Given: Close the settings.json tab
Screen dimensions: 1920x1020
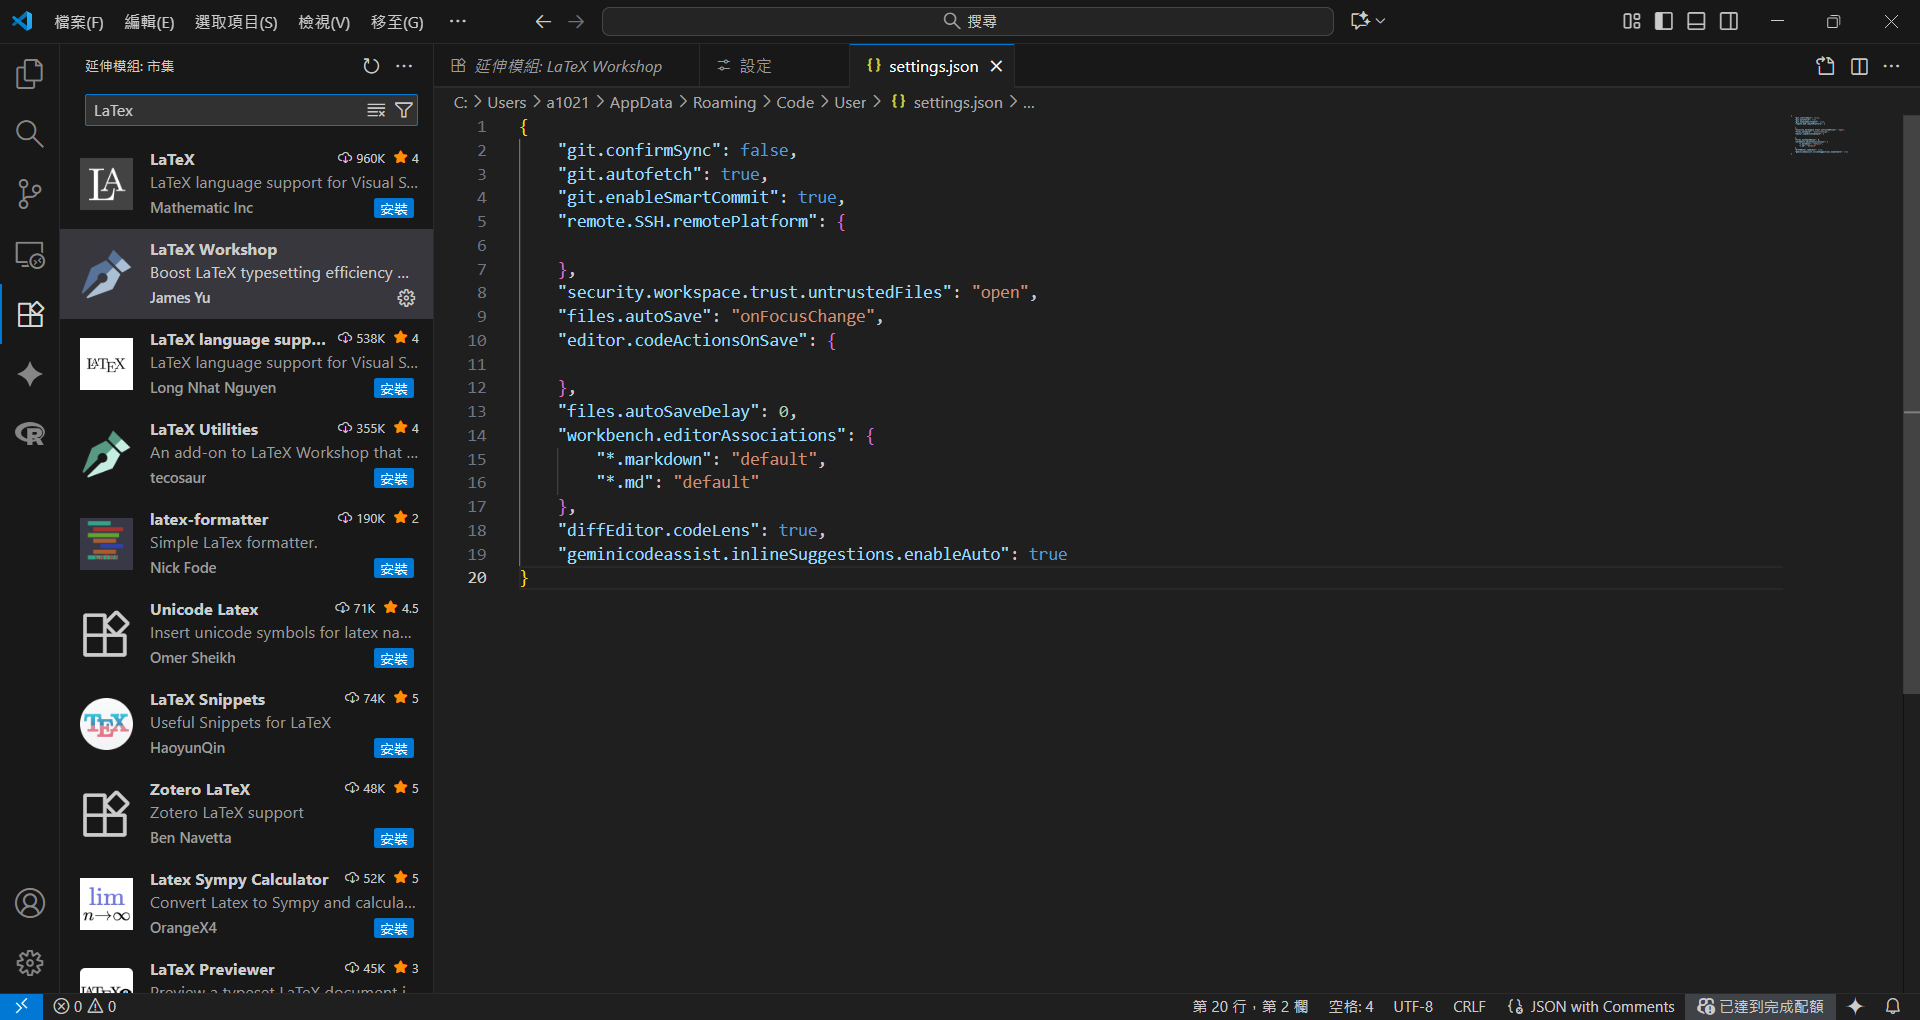Looking at the screenshot, I should click(996, 66).
